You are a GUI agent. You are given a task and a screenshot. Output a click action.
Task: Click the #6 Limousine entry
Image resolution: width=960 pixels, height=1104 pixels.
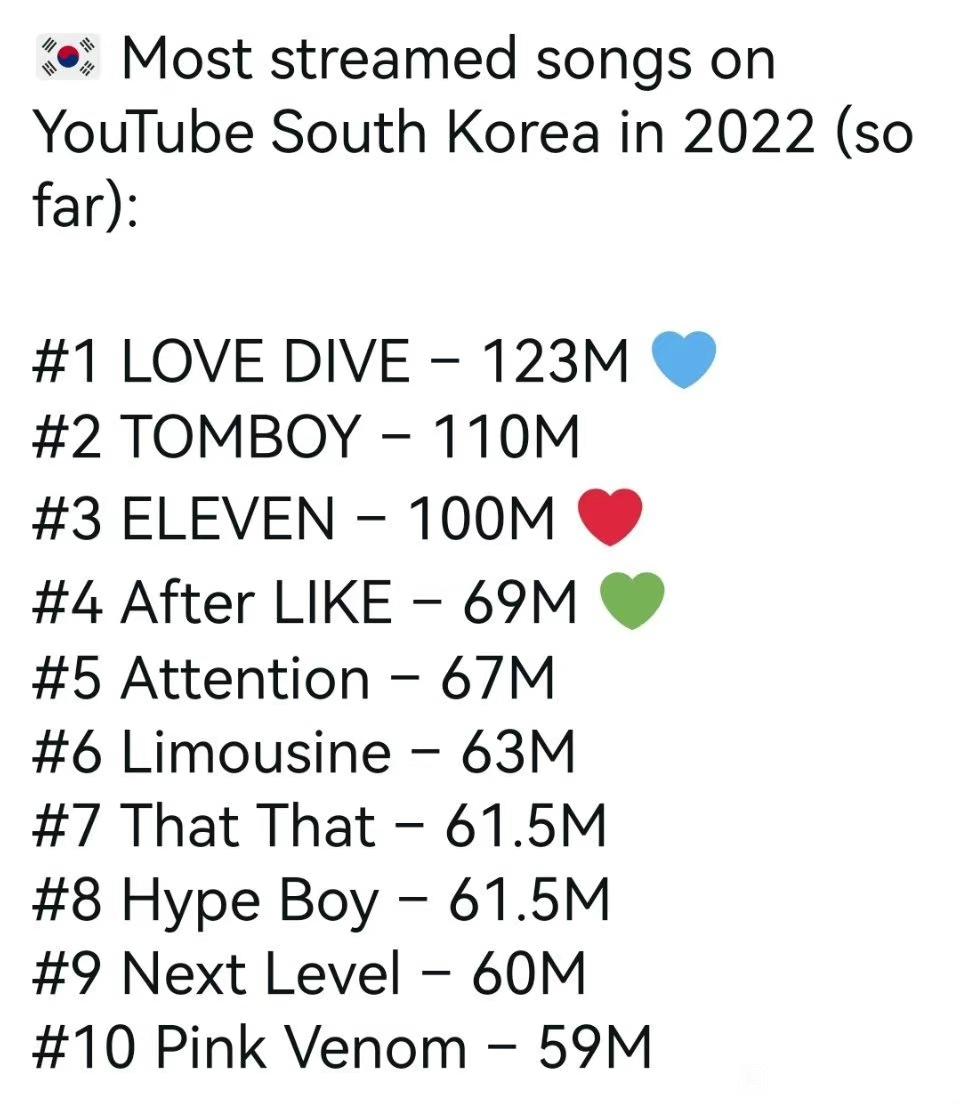[x=304, y=752]
